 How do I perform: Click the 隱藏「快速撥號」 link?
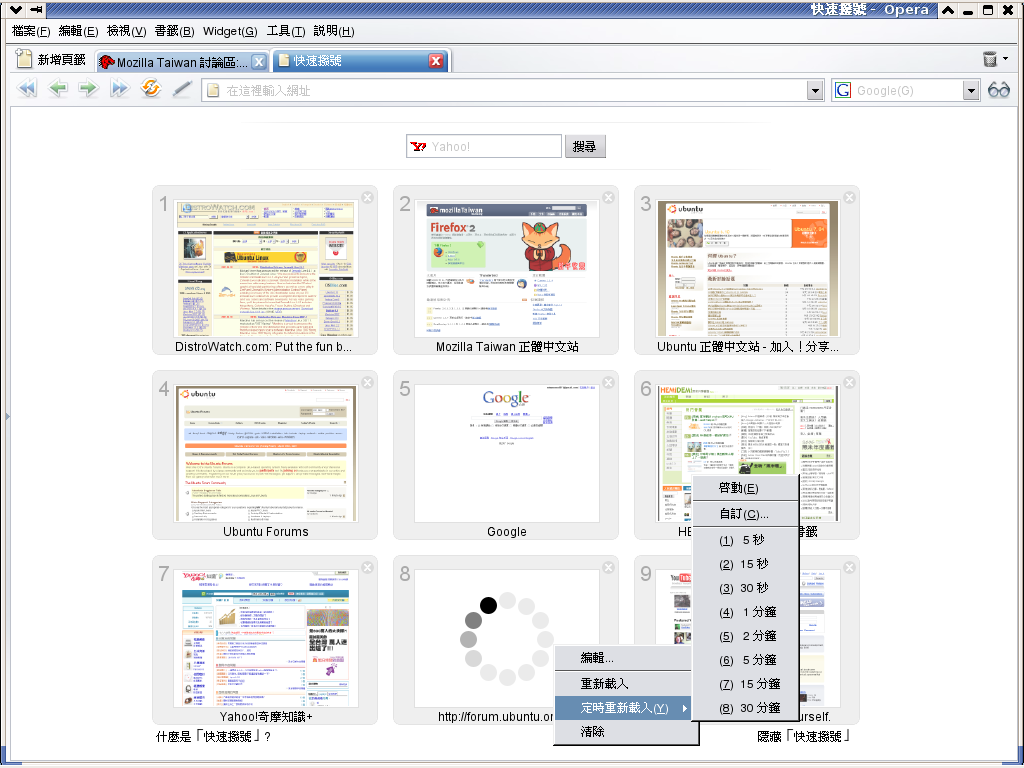point(805,737)
